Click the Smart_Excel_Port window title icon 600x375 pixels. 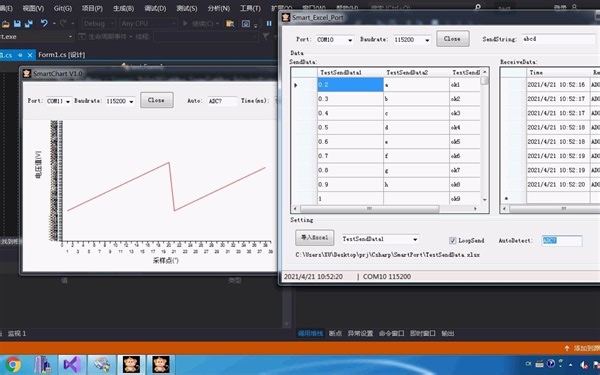coord(286,17)
